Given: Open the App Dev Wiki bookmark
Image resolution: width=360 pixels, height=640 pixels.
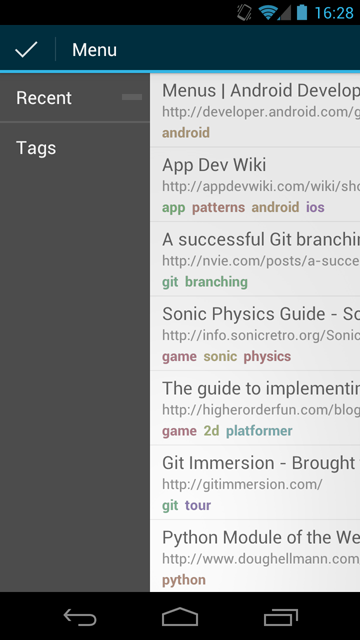Looking at the screenshot, I should pyautogui.click(x=255, y=184).
